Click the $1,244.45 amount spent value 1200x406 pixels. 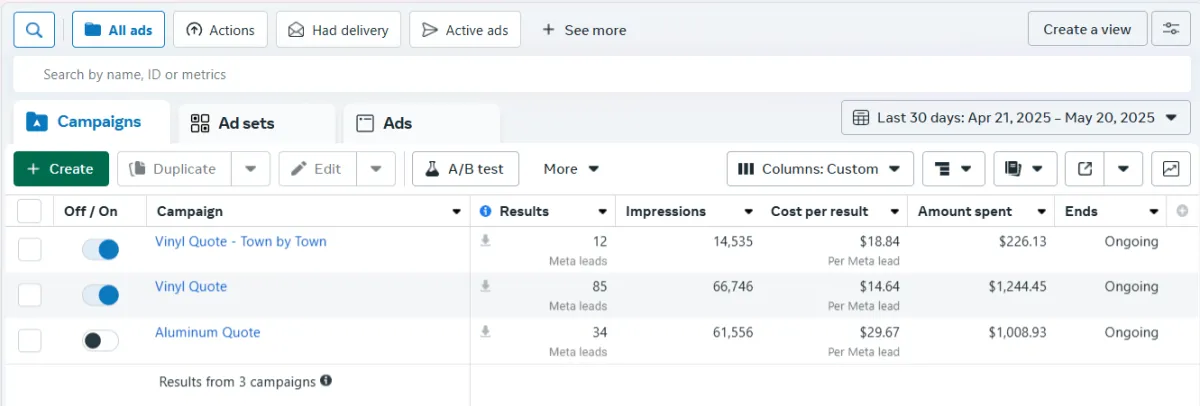[x=1018, y=287]
